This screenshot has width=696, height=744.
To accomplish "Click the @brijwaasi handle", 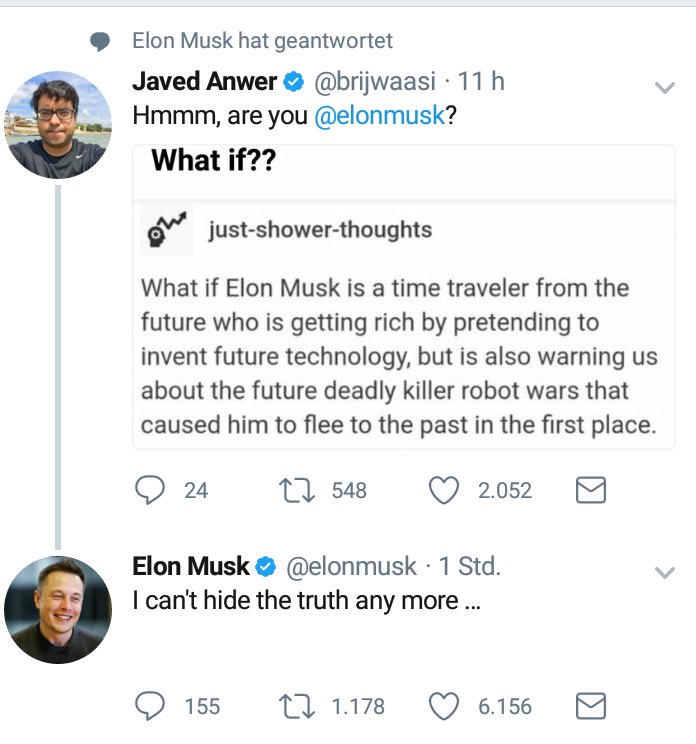I will pyautogui.click(x=375, y=82).
